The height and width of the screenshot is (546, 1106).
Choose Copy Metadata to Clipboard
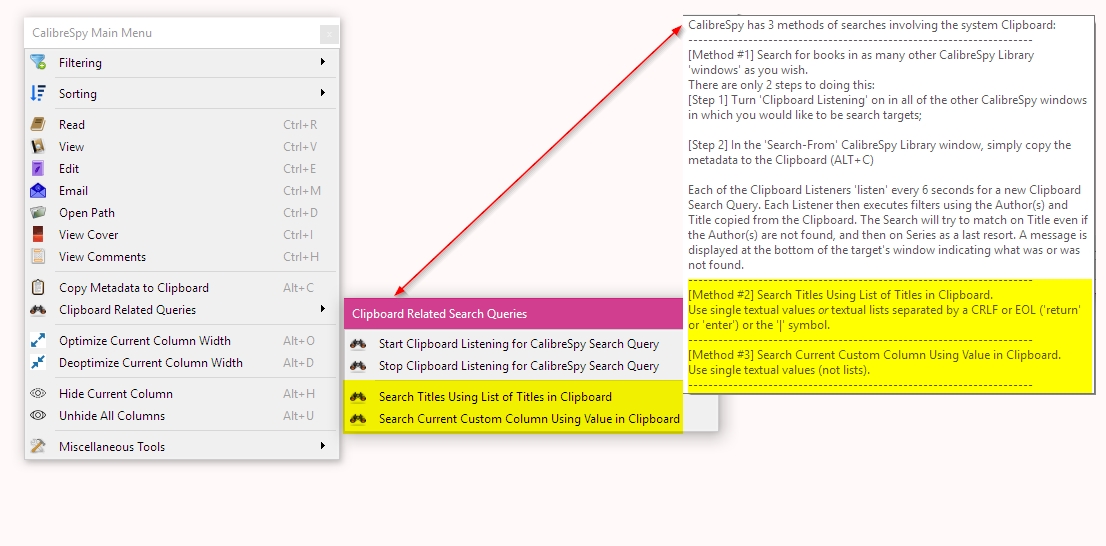182,287
